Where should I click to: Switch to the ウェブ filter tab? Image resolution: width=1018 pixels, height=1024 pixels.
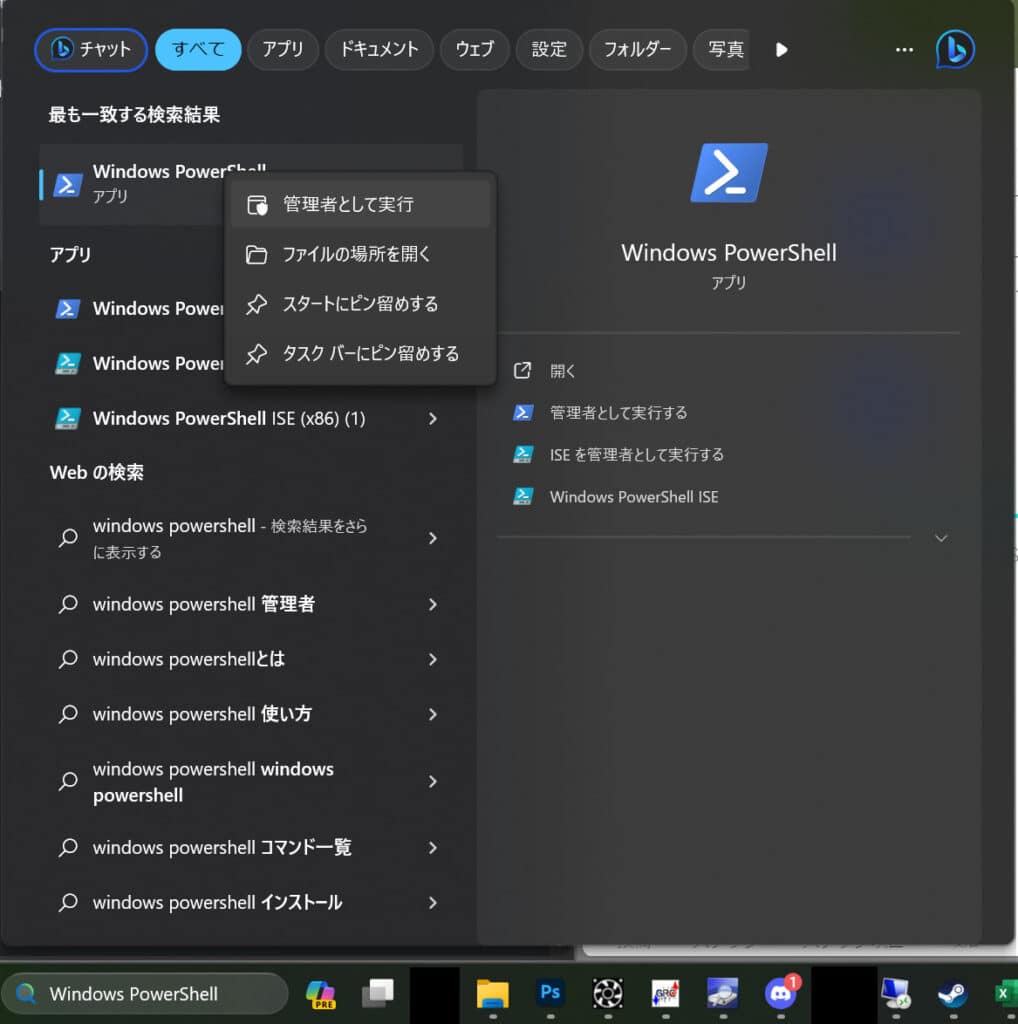coord(475,49)
